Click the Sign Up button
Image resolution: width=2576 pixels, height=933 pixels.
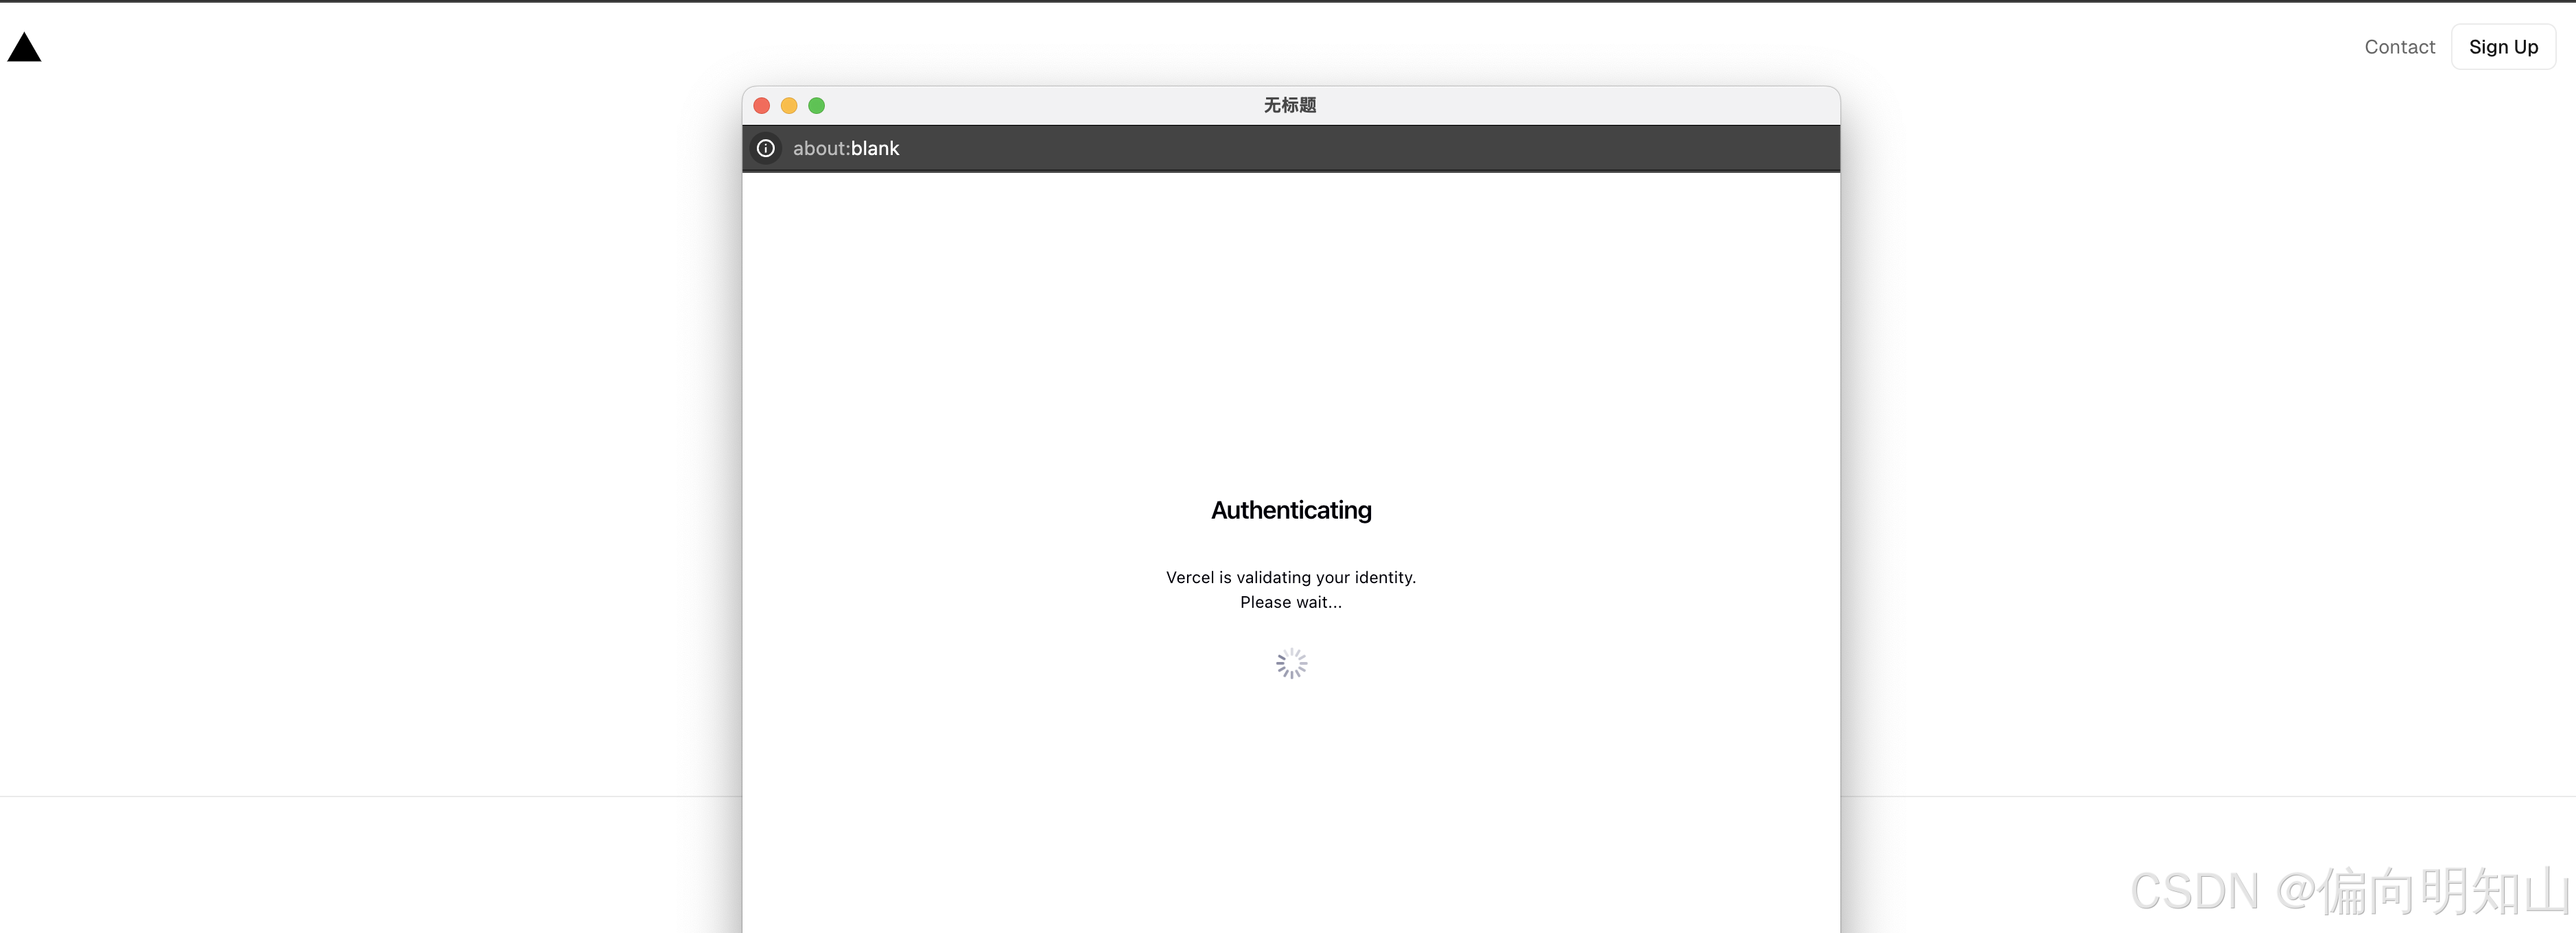[2503, 47]
